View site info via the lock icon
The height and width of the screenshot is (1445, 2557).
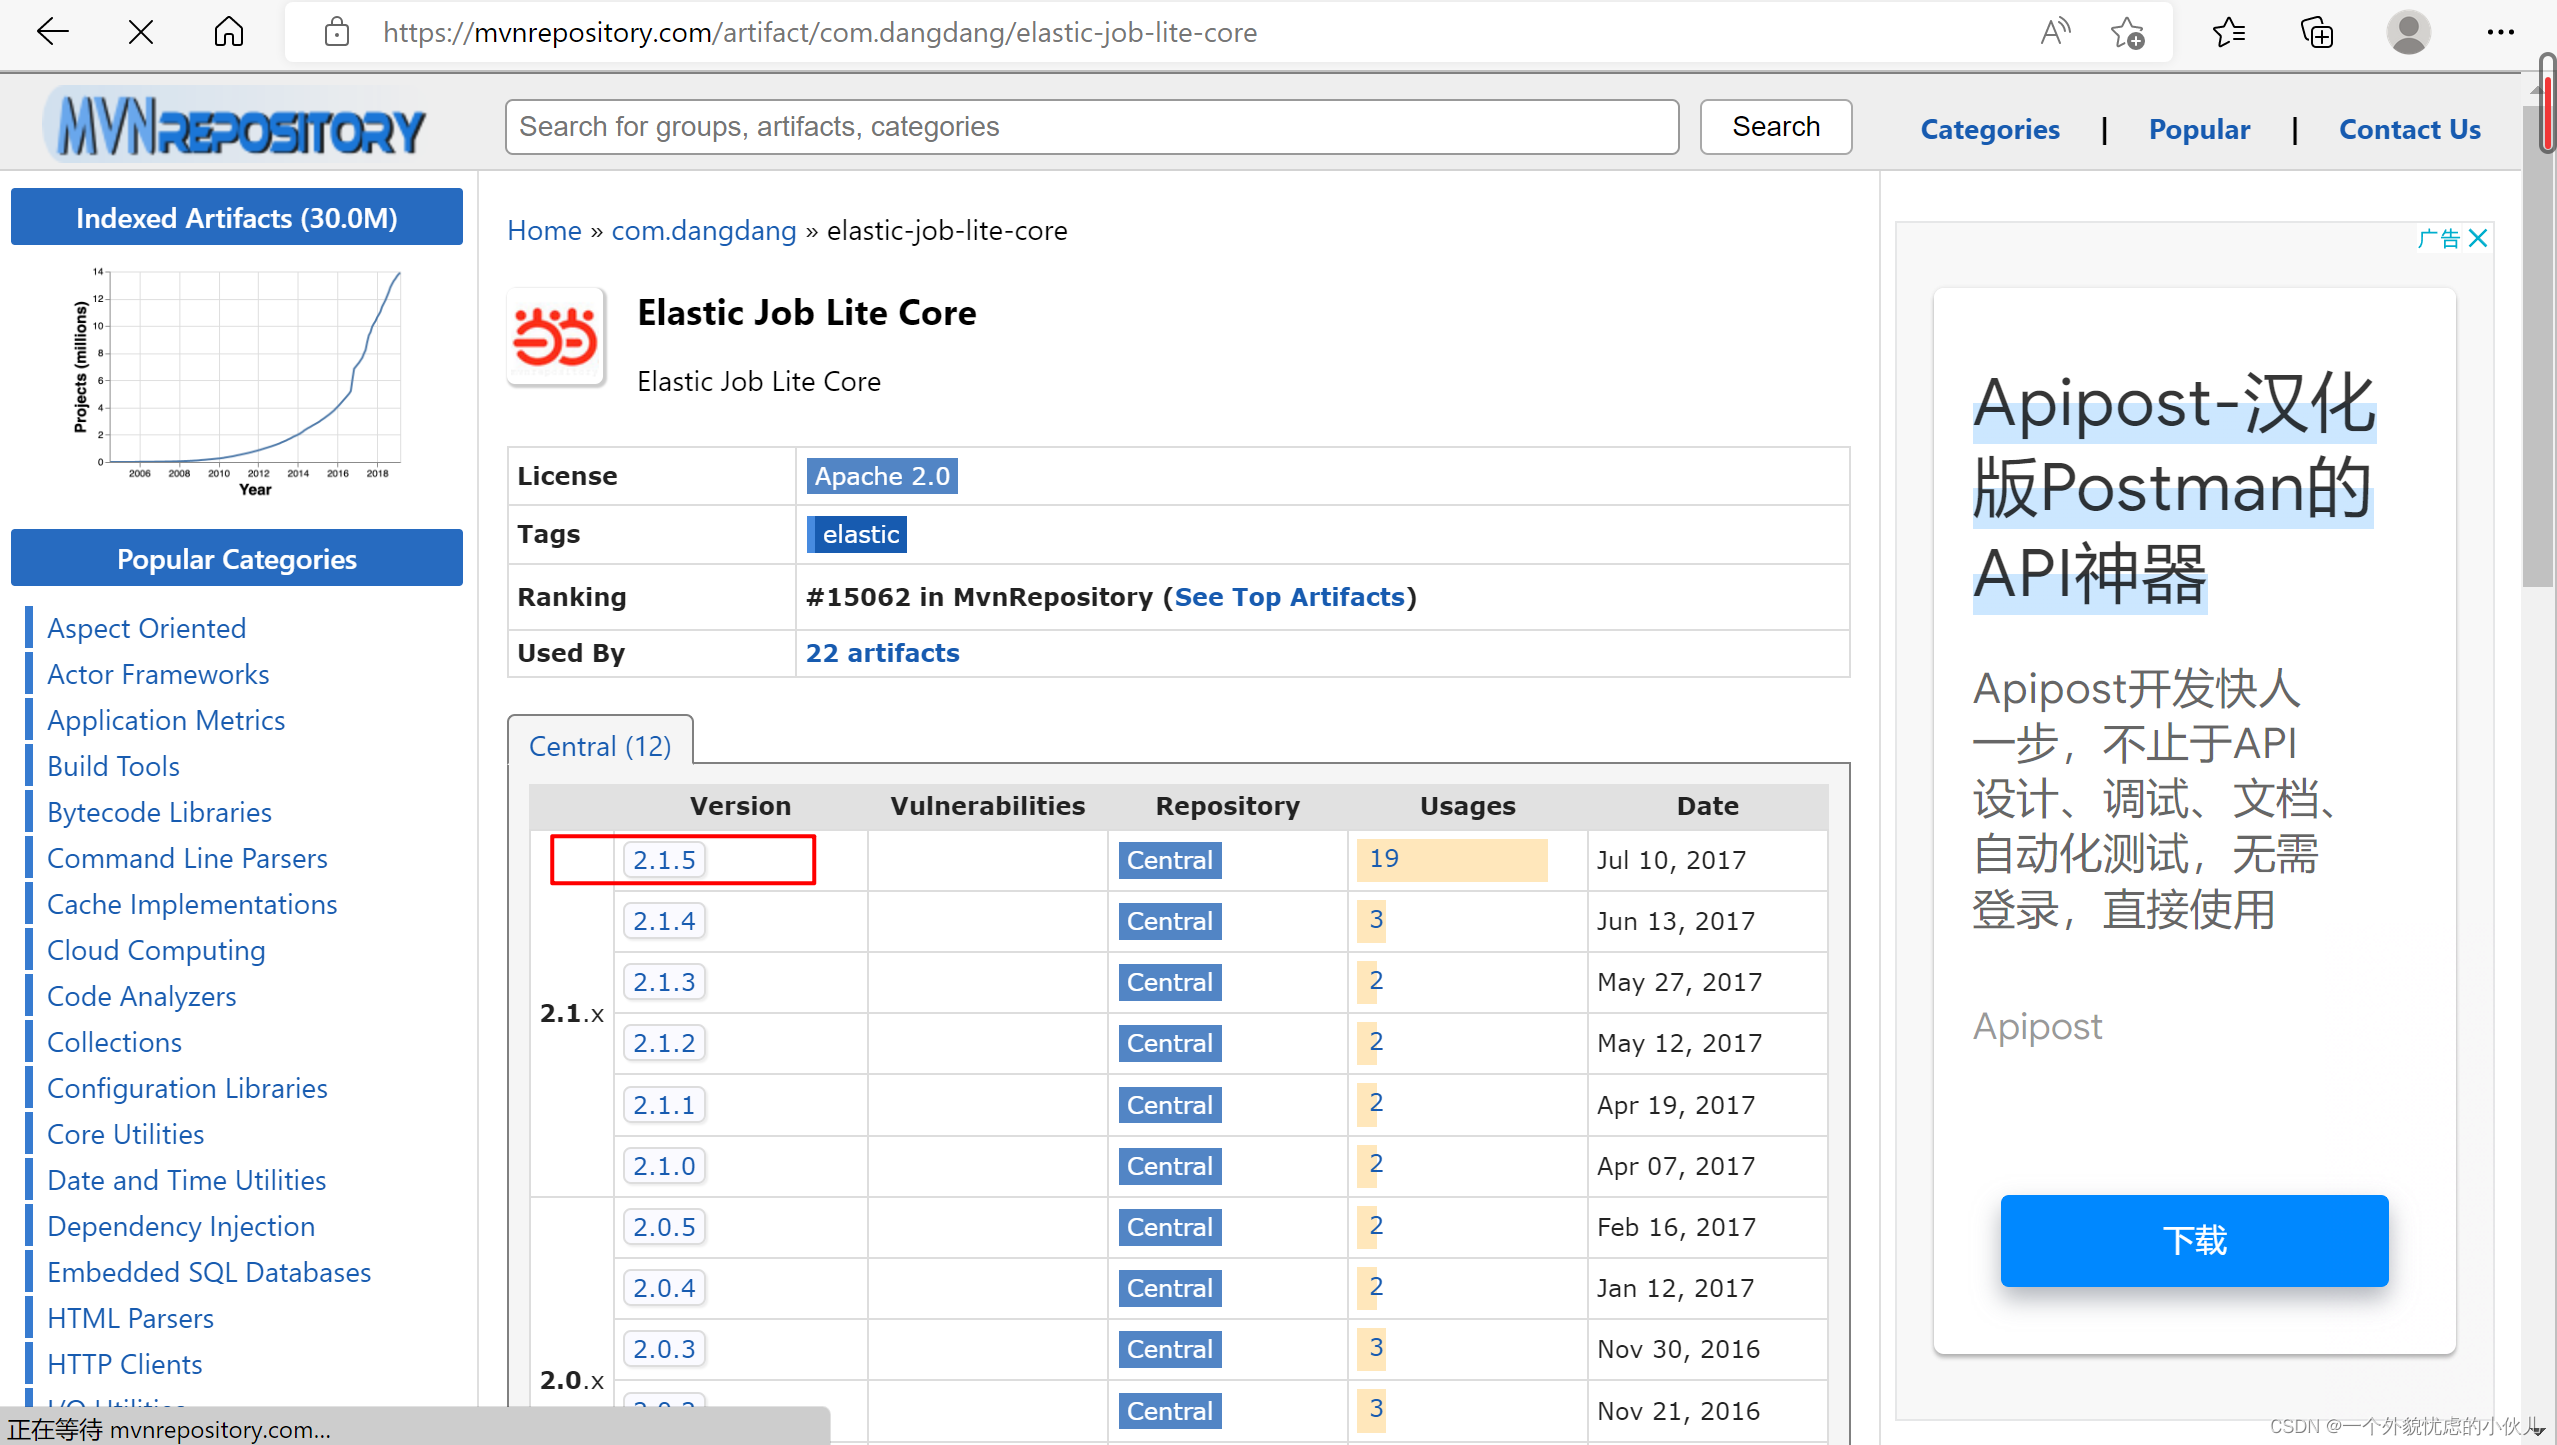pos(337,32)
